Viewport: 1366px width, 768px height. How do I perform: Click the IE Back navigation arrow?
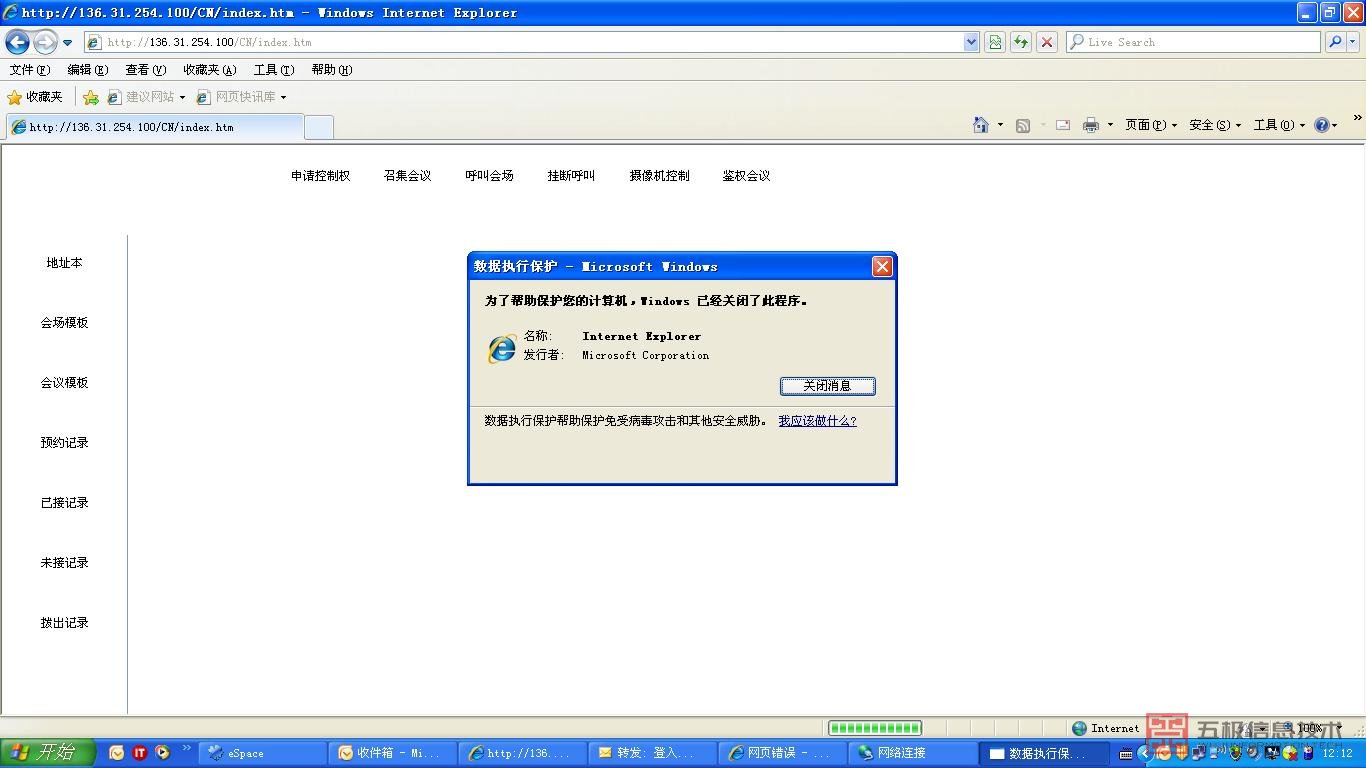click(18, 42)
